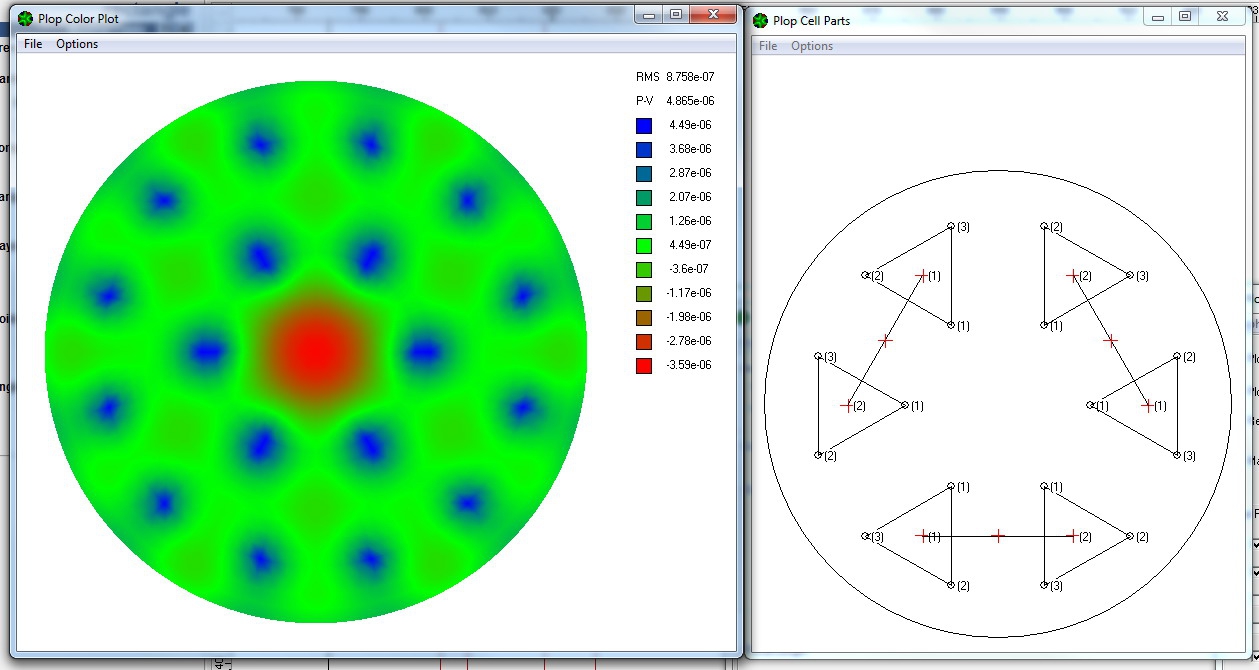Maximize the Plop Color Plot window
This screenshot has width=1259, height=670.
[x=676, y=14]
